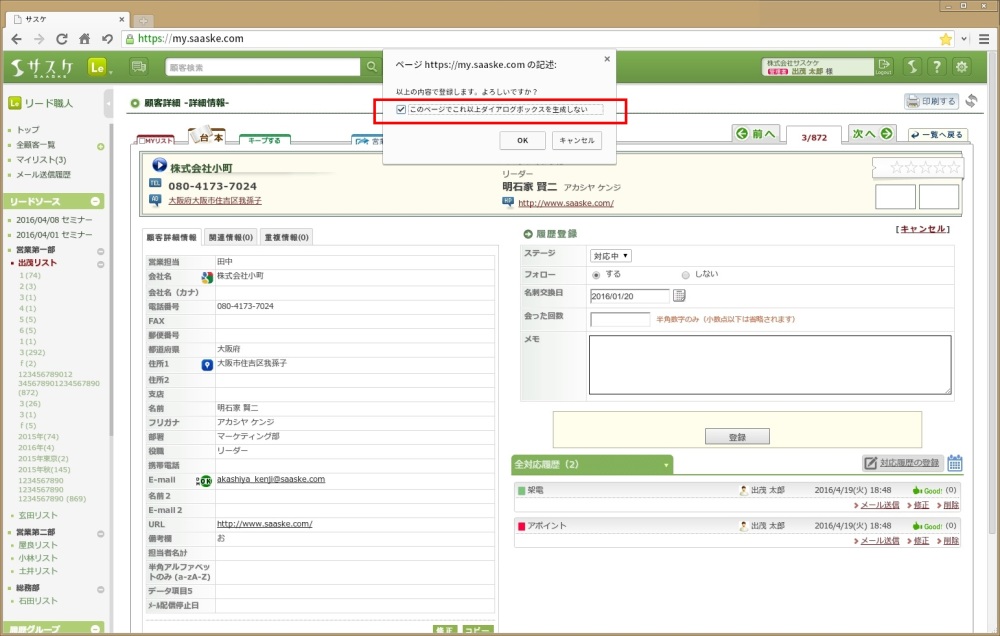Image resolution: width=1000 pixels, height=636 pixels.
Task: Click キャンセル in the confirmation dialog
Action: (x=577, y=140)
